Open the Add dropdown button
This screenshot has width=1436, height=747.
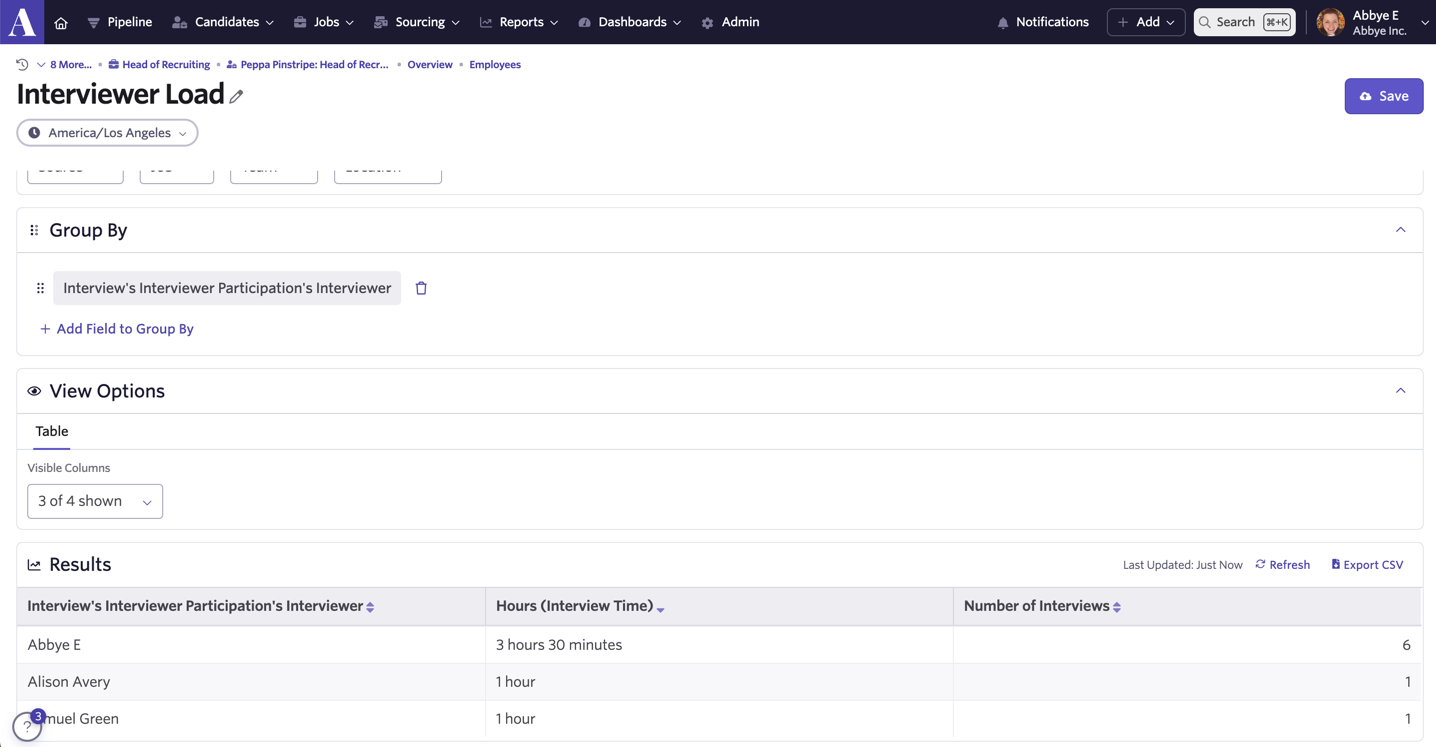coord(1146,22)
